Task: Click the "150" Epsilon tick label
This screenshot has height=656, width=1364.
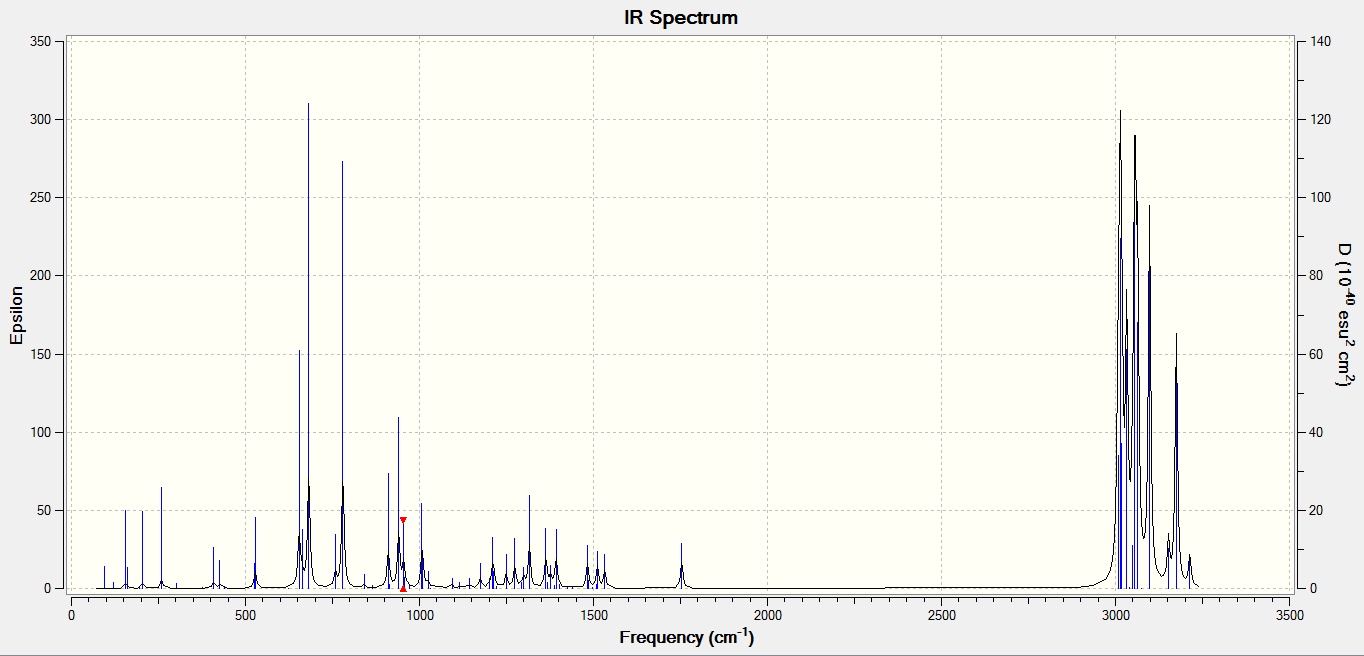Action: (x=40, y=354)
